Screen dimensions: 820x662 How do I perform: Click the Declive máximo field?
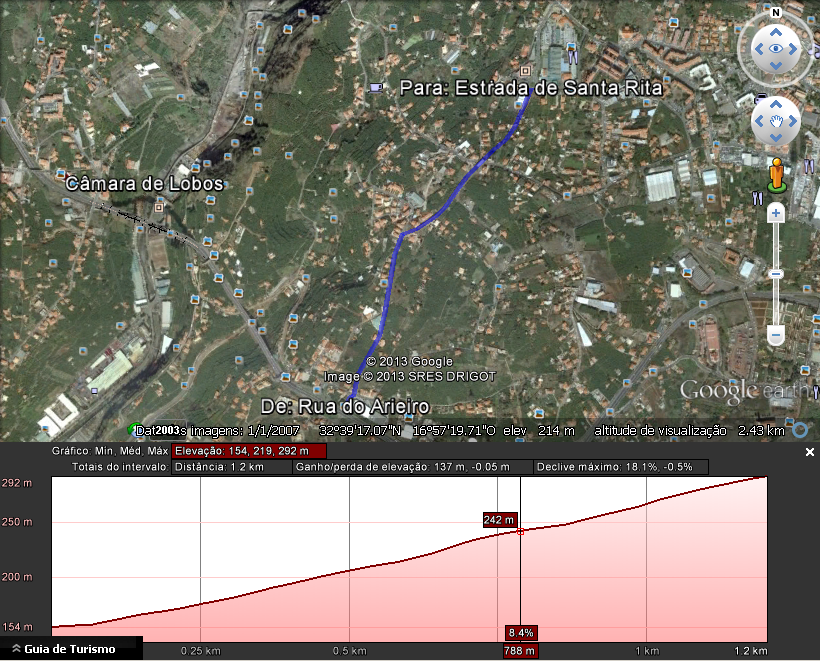(621, 467)
